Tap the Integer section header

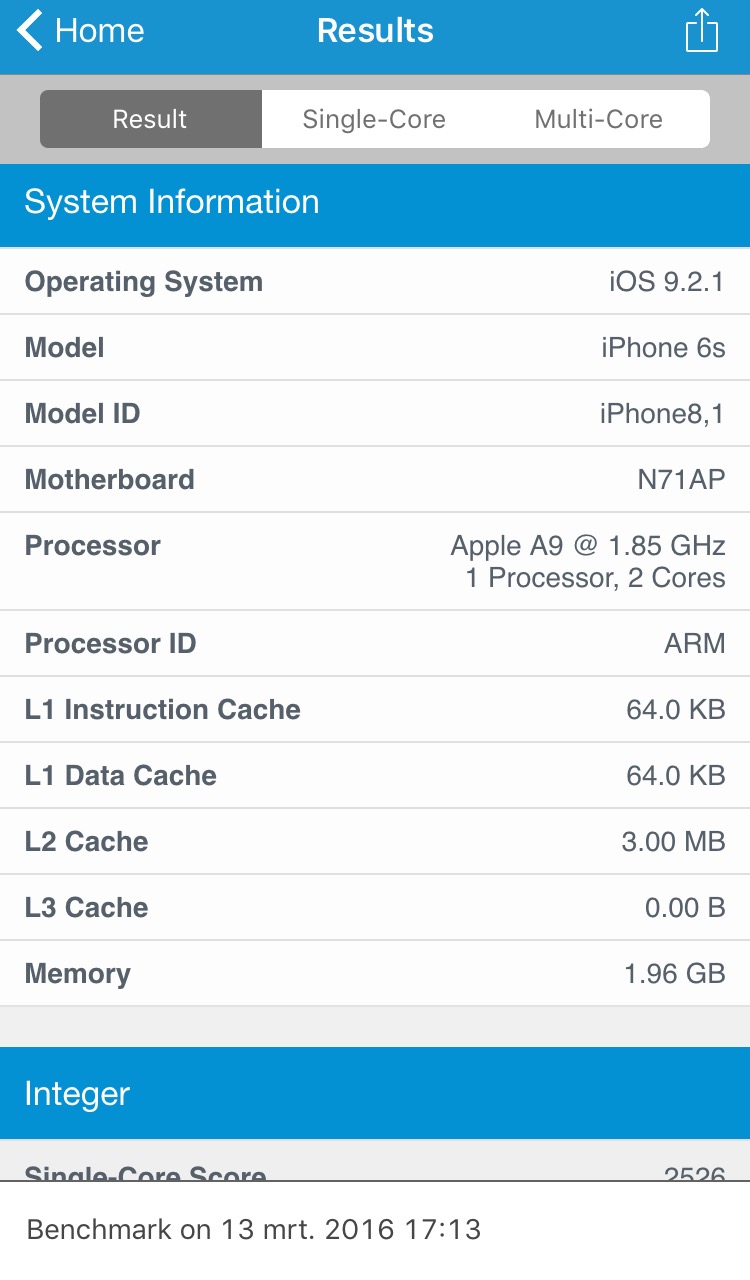(375, 1093)
